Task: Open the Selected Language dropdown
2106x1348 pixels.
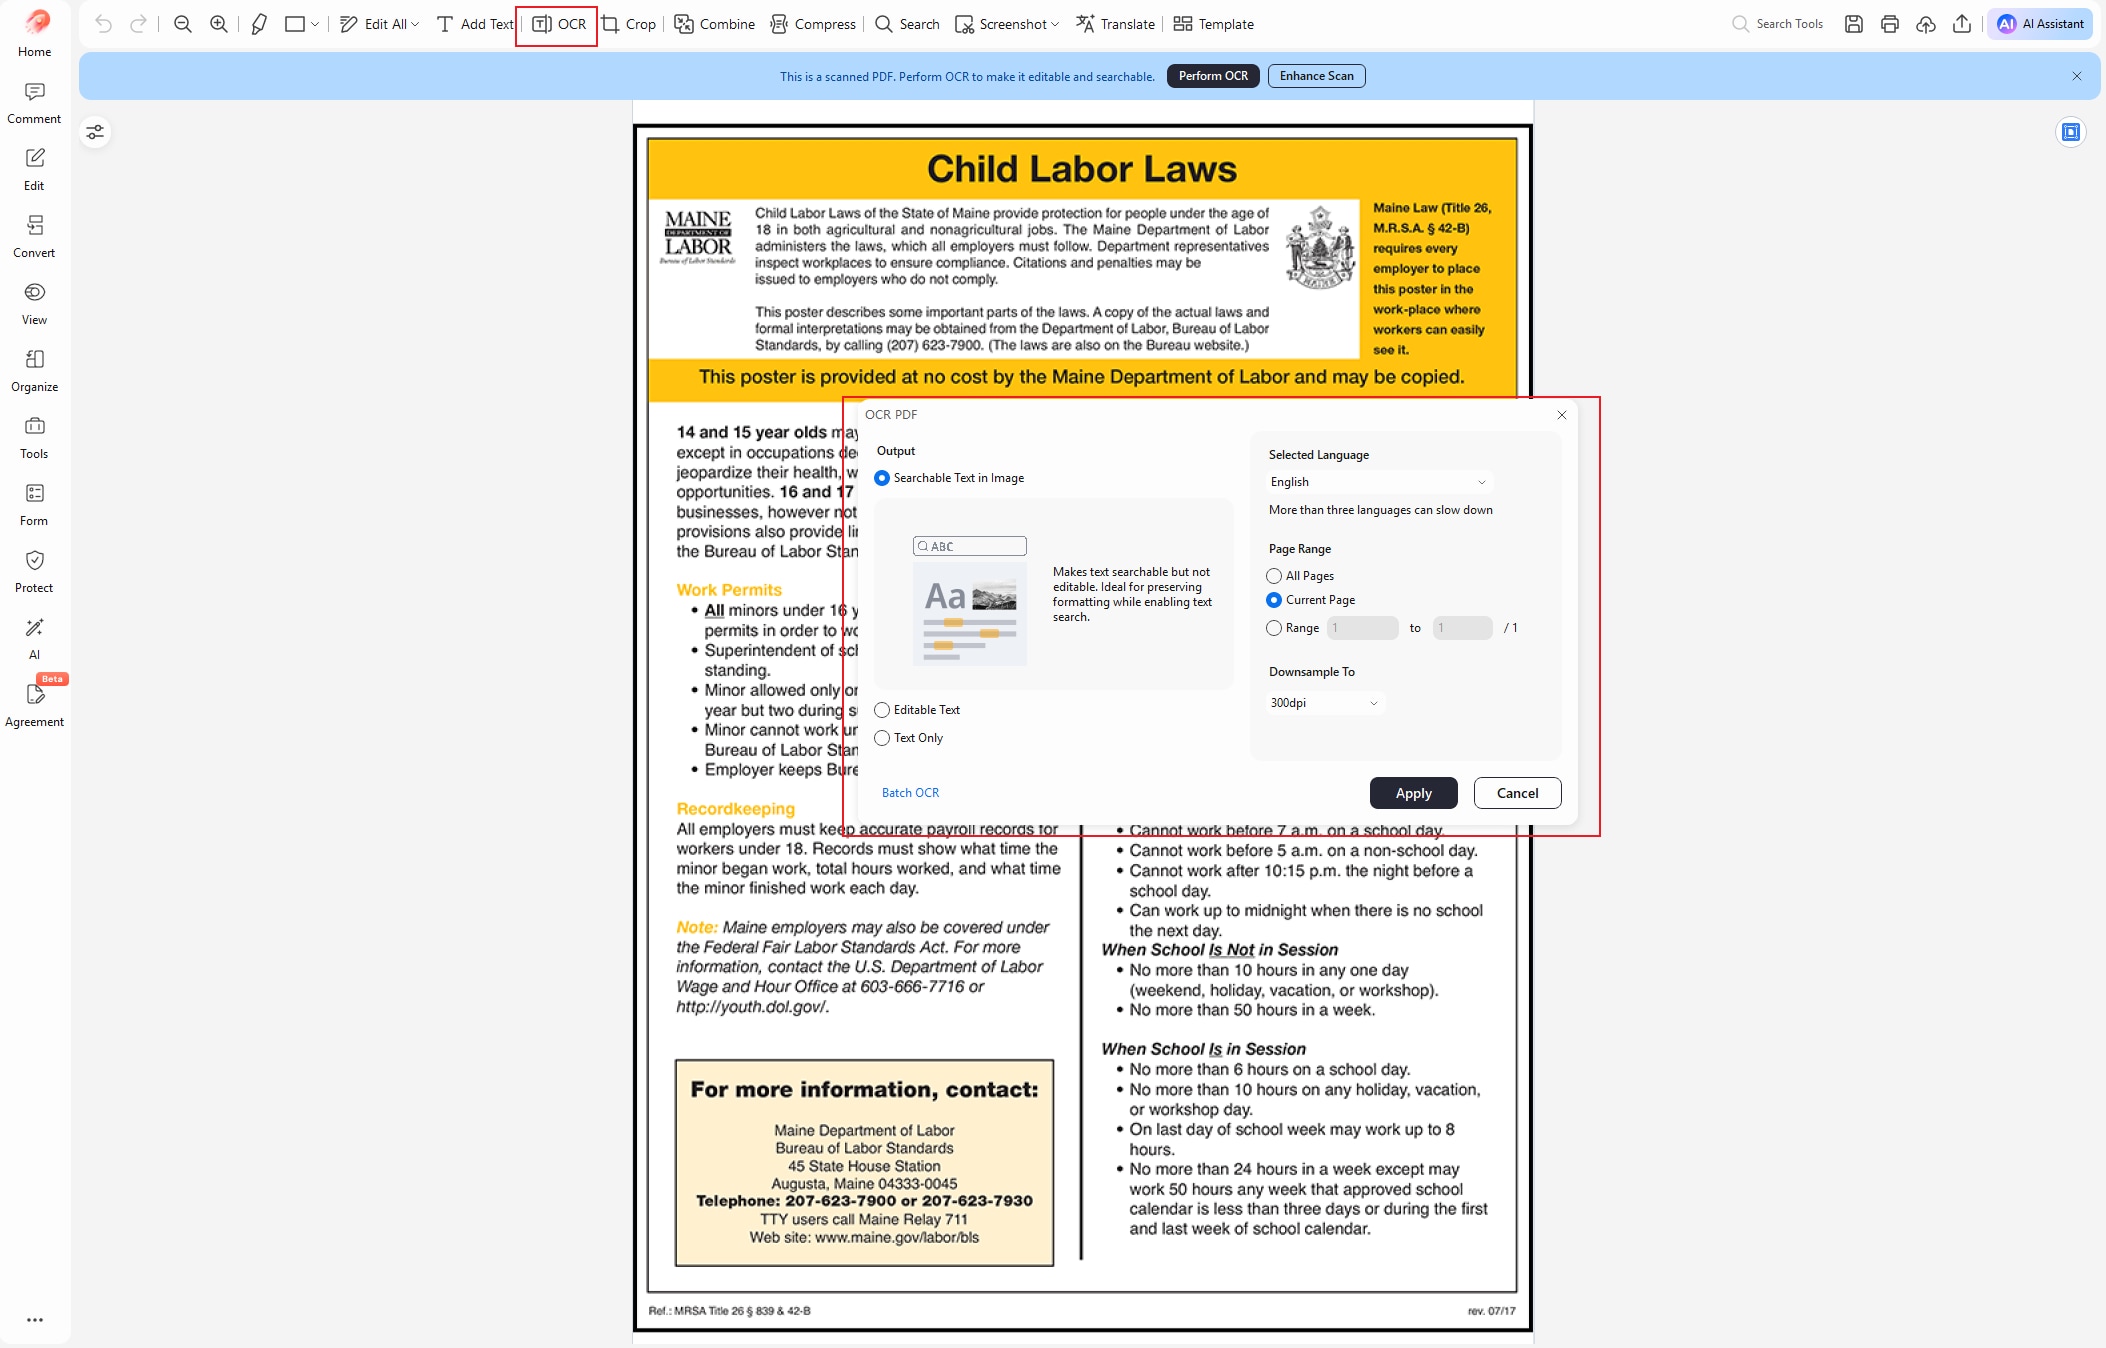Action: [1379, 482]
